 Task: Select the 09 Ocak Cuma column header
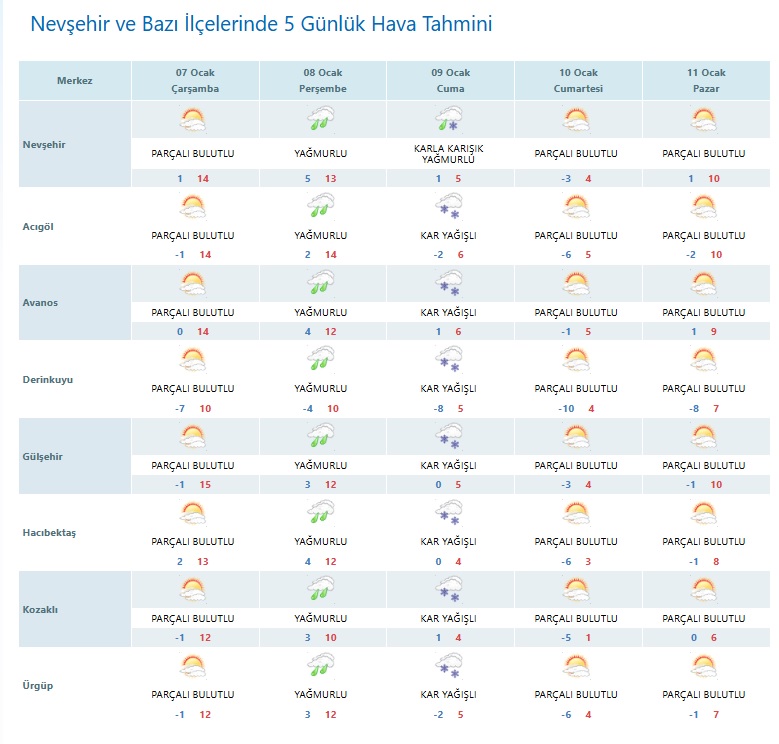pyautogui.click(x=450, y=80)
